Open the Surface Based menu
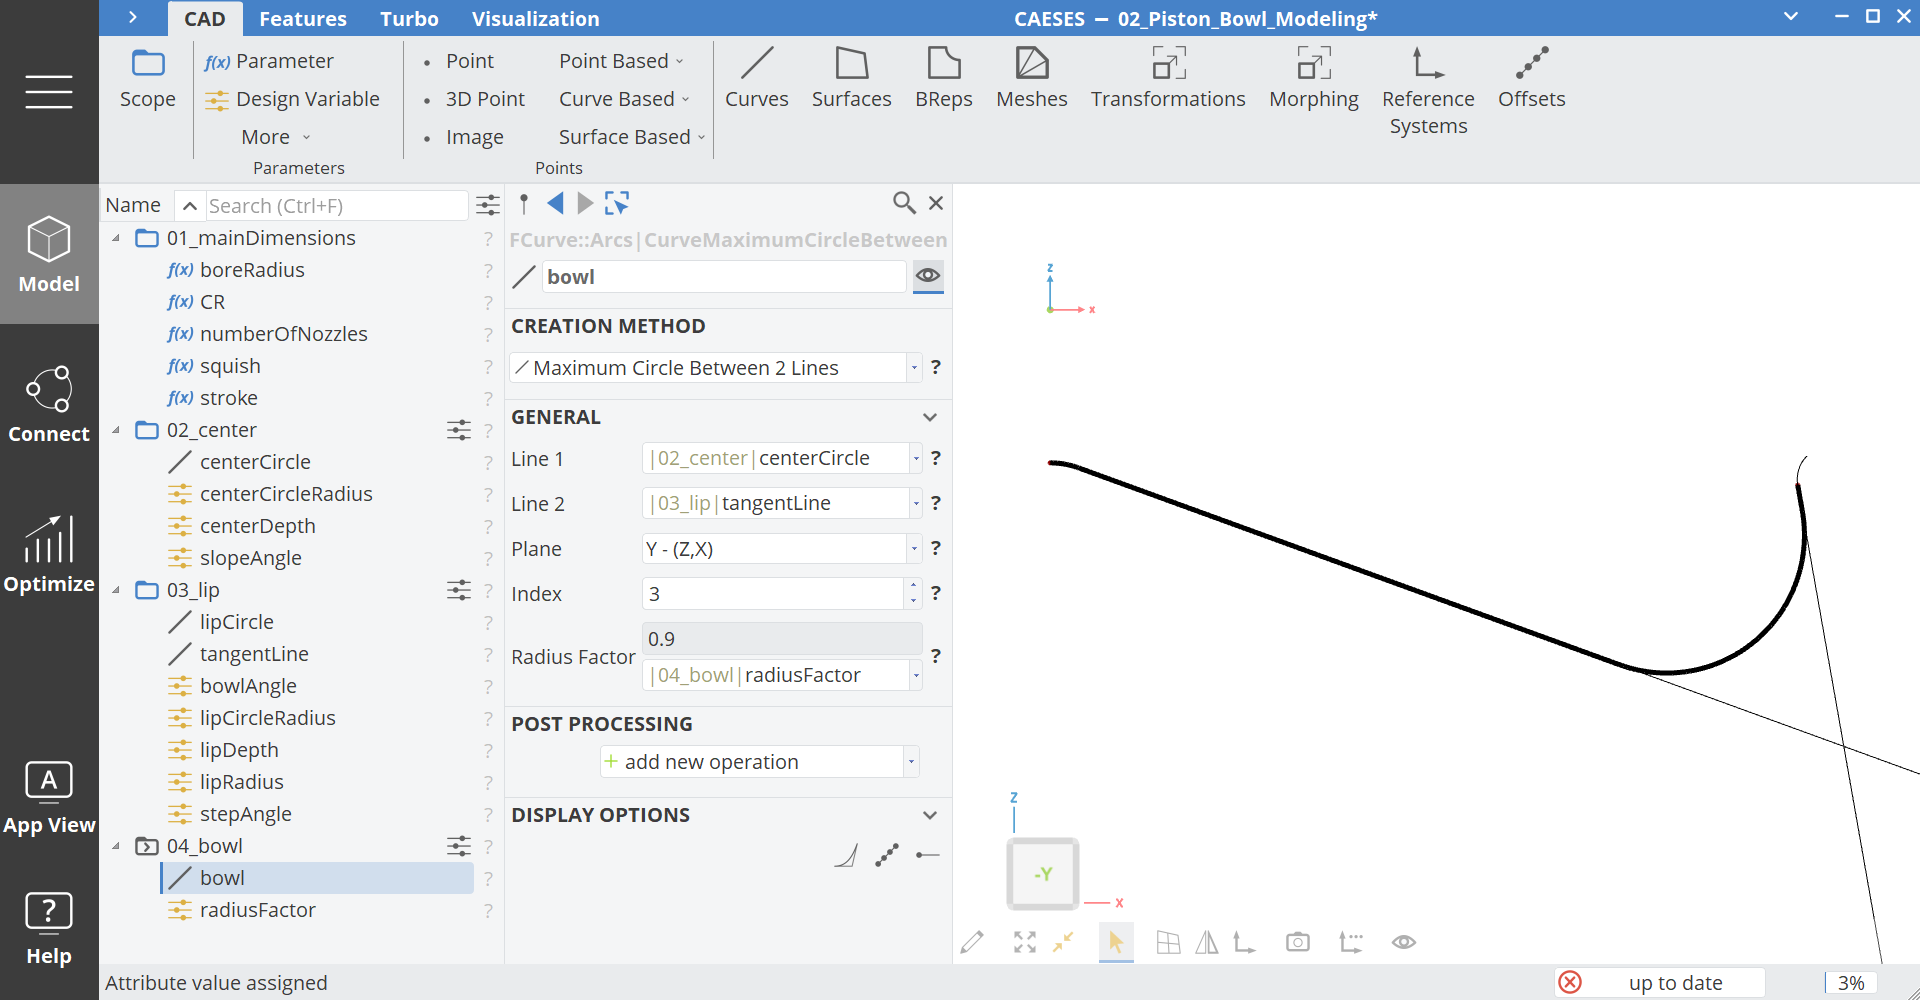 pyautogui.click(x=632, y=137)
